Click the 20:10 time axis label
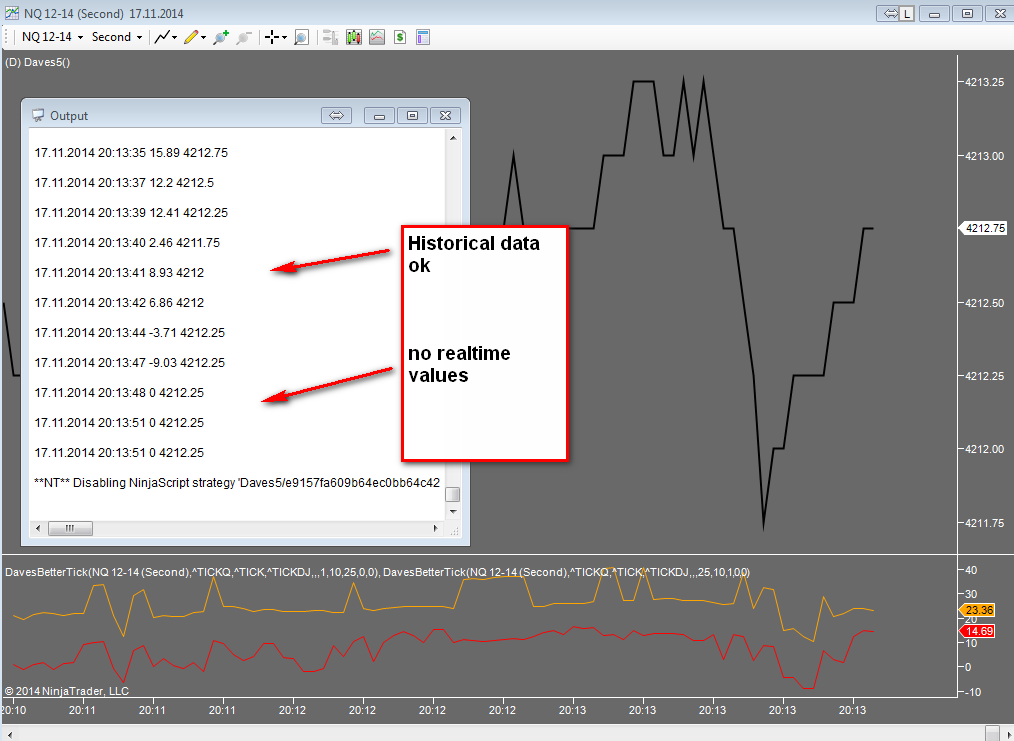This screenshot has width=1014, height=741. [13, 710]
